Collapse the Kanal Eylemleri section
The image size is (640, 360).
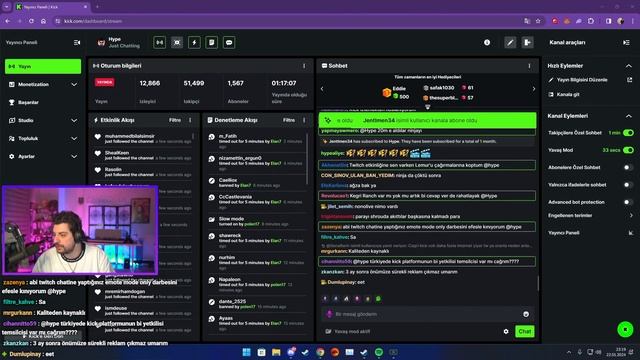coord(629,116)
